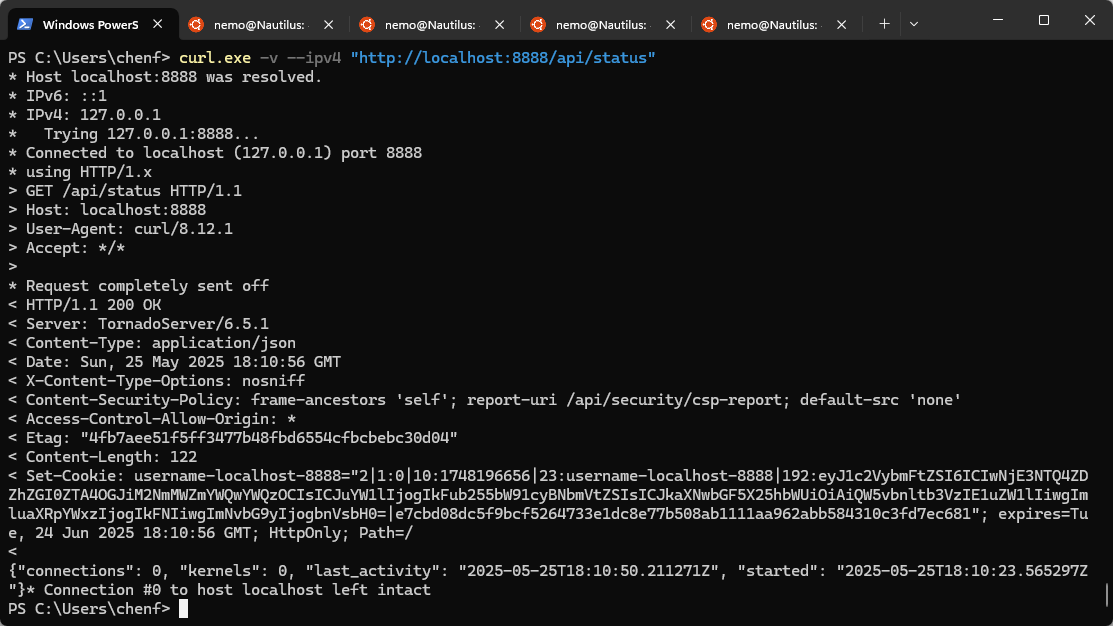Viewport: 1113px width, 626px height.
Task: Close the first nemo@Nautilus tab
Action: 328,24
